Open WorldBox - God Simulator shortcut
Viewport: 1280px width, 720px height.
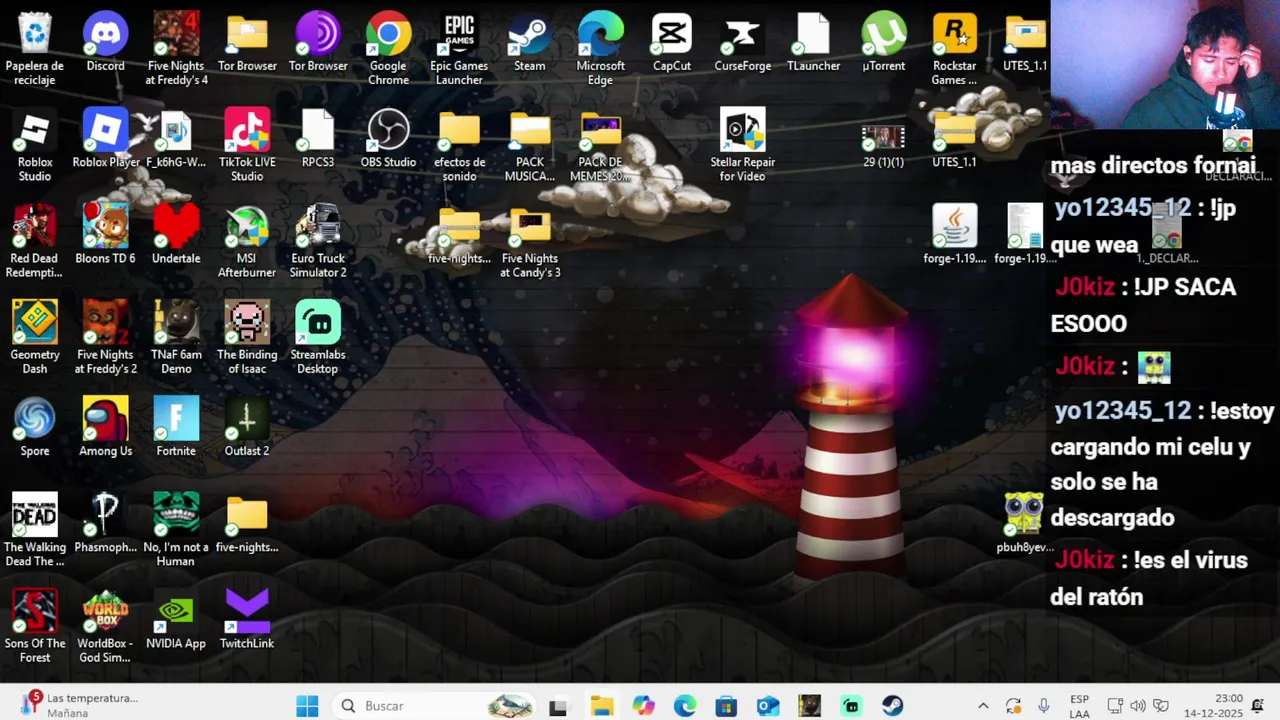pyautogui.click(x=105, y=627)
